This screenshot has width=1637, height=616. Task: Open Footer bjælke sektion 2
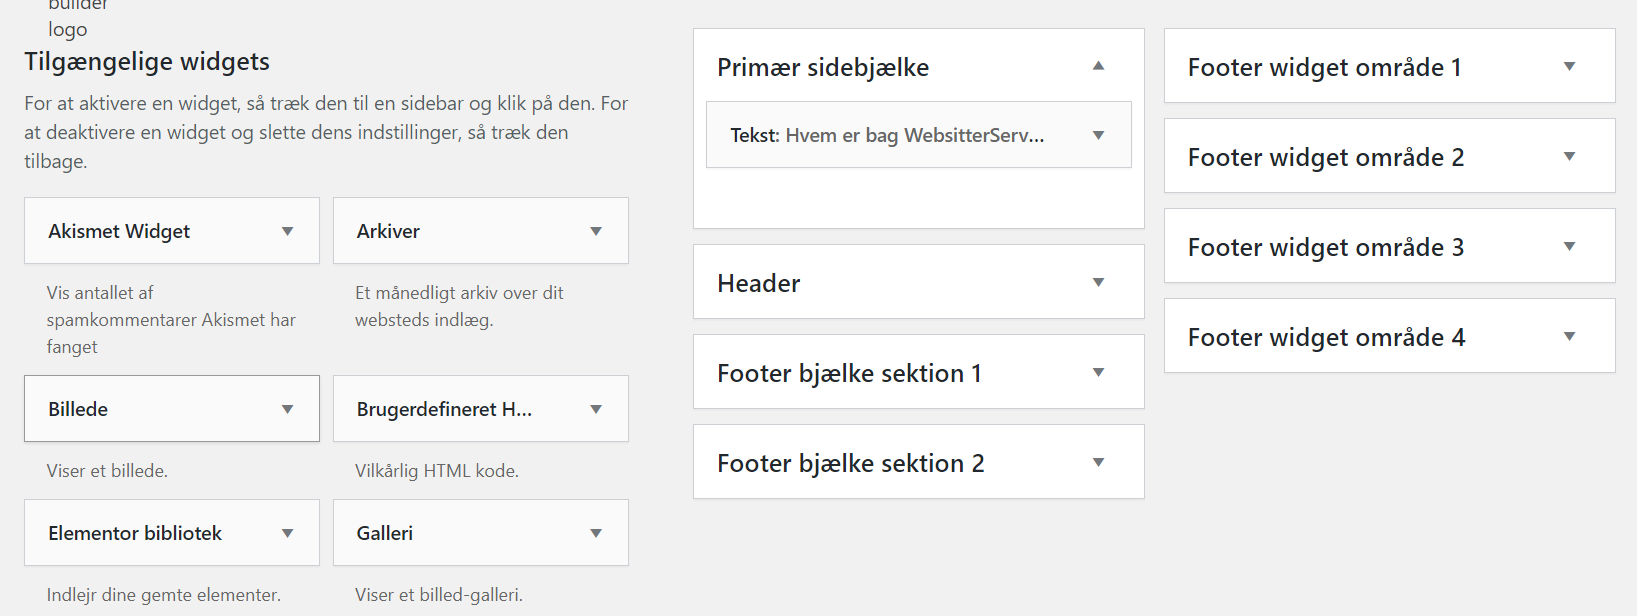(x=1098, y=461)
